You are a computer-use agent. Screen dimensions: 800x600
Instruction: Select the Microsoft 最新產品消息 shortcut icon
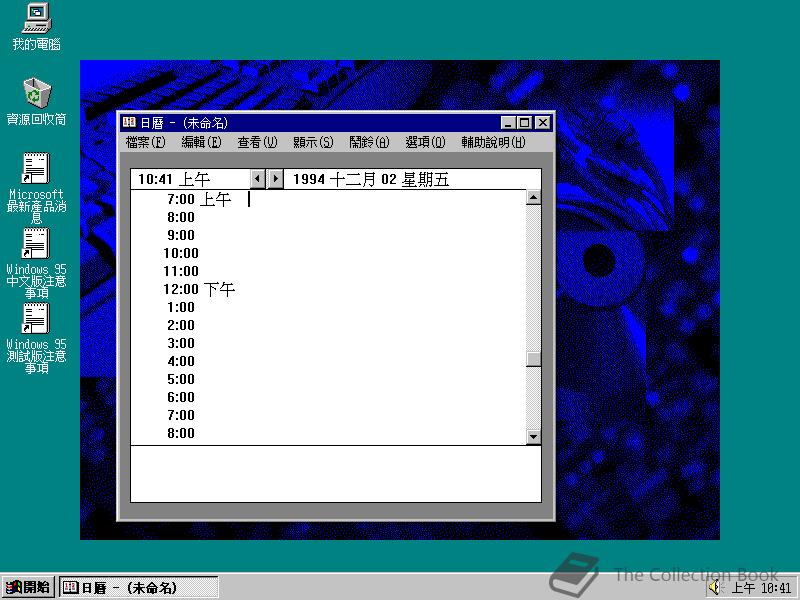pyautogui.click(x=36, y=187)
